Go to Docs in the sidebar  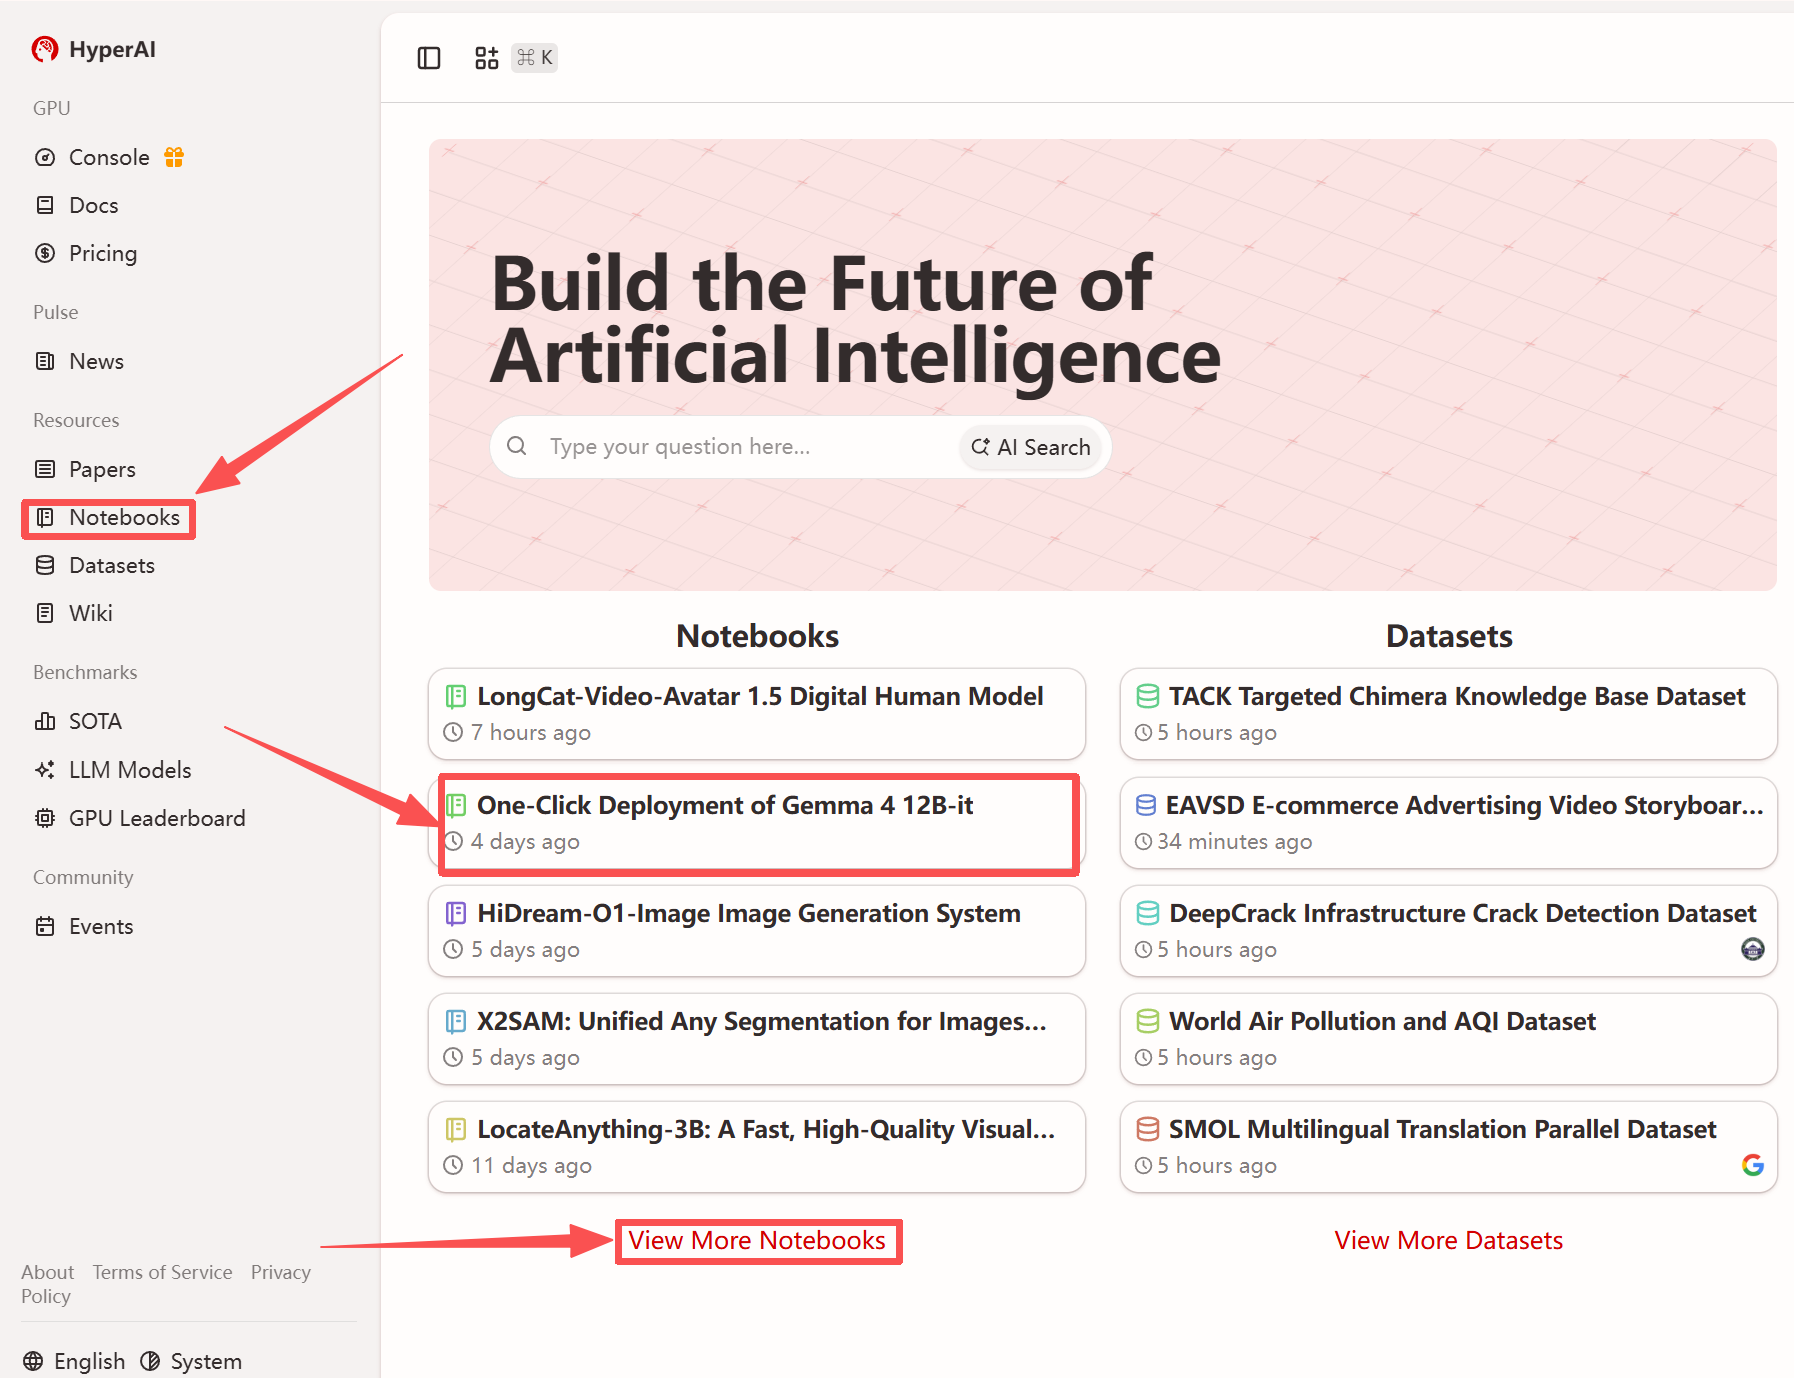[94, 205]
